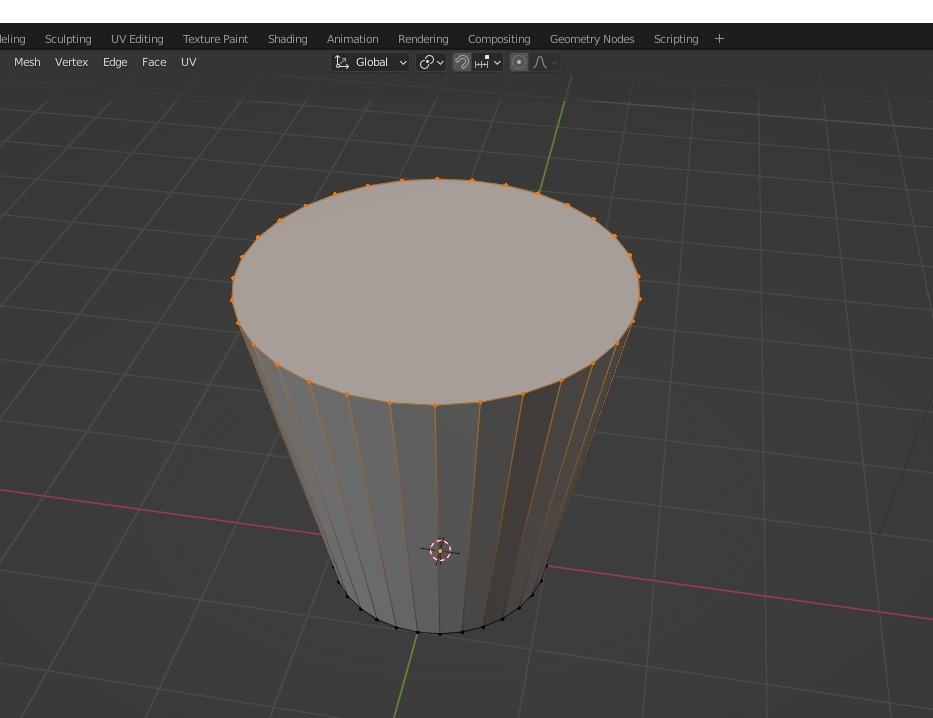933x718 pixels.
Task: Open the Edge menu
Action: pos(115,62)
